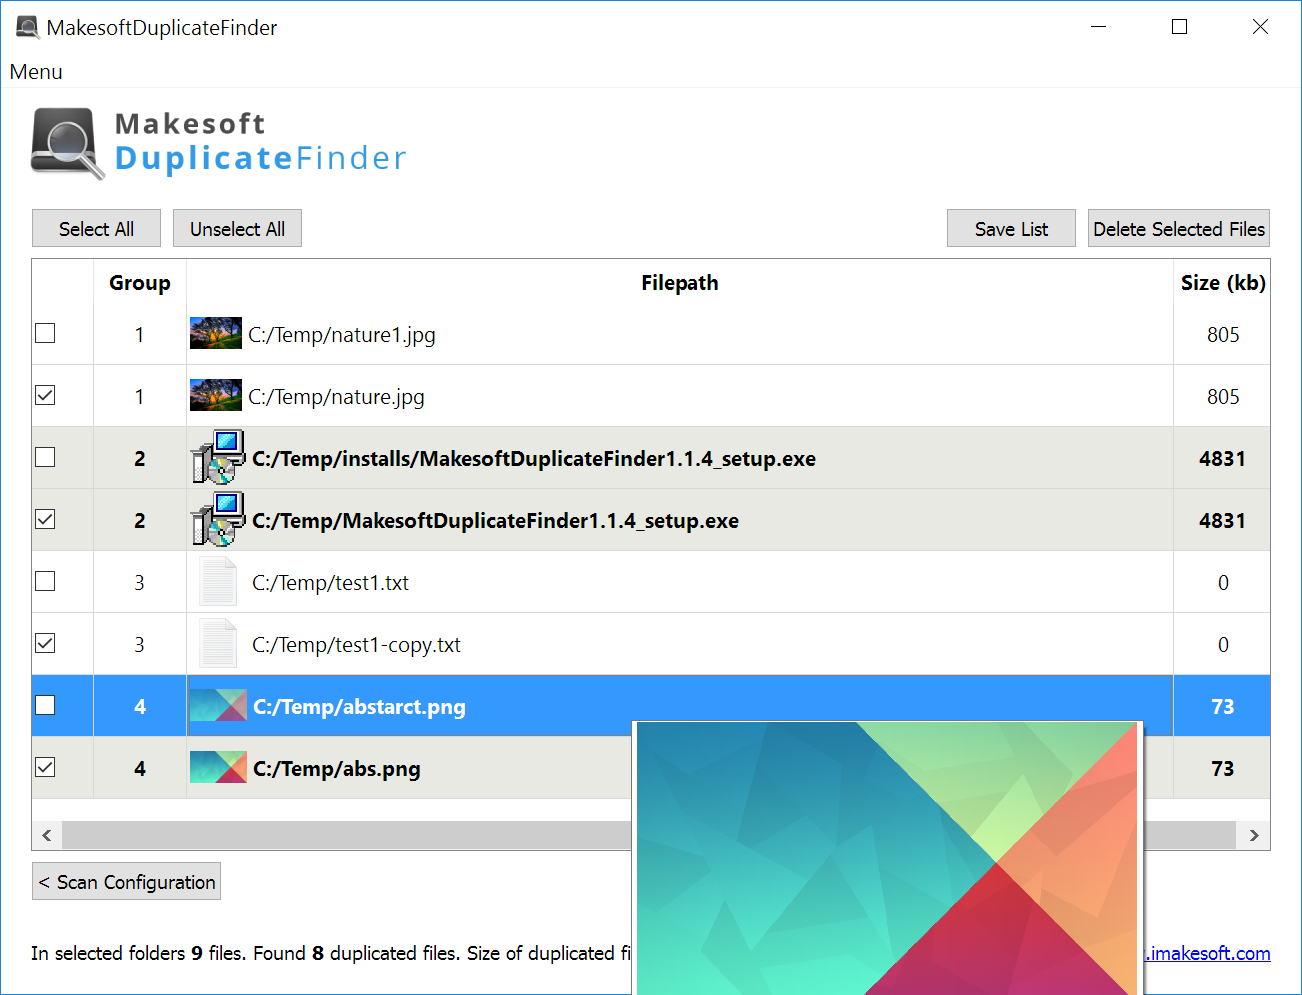This screenshot has height=995, width=1302.
Task: Click the Select All button
Action: [96, 229]
